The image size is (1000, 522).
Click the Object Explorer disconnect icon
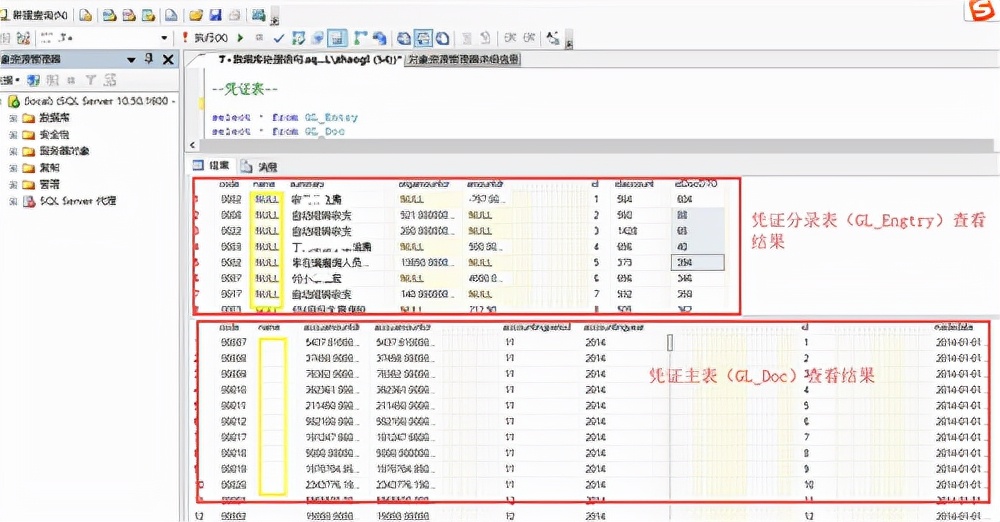[52, 80]
